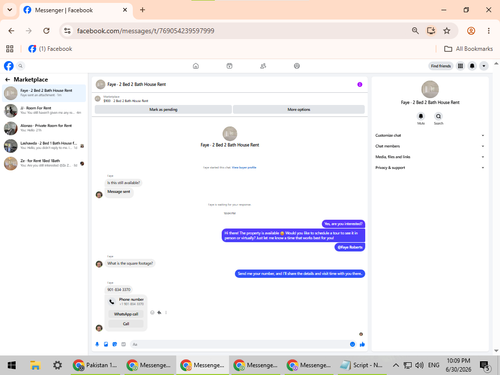500x375 pixels.
Task: Open the 1Bed 1Bath for rent conversation
Action: pos(44,163)
